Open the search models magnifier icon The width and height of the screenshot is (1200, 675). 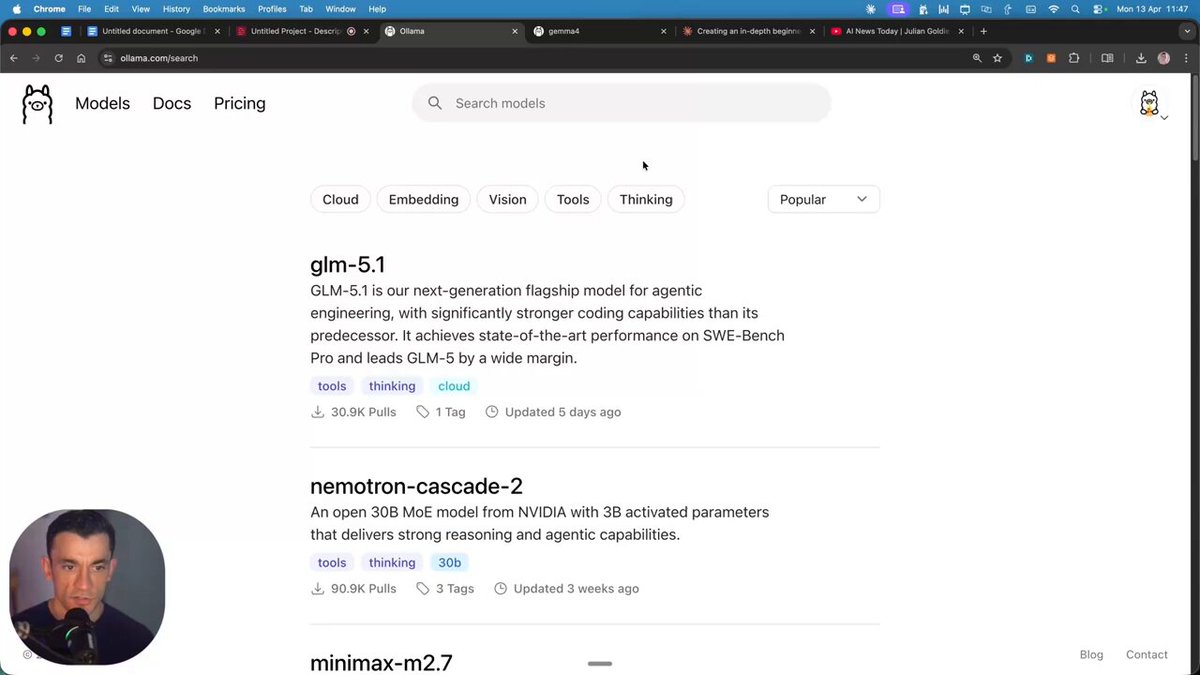coord(435,103)
